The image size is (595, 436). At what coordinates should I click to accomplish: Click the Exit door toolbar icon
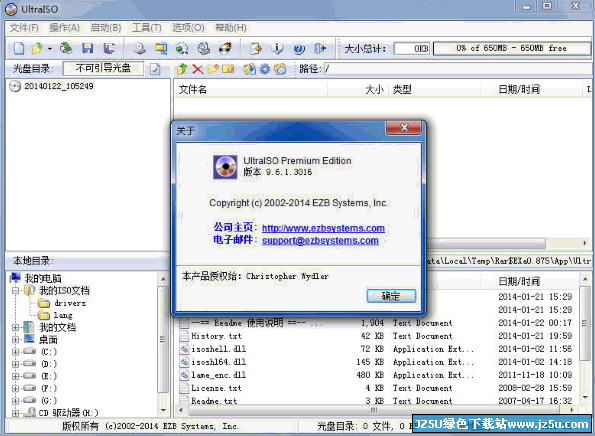click(x=320, y=49)
